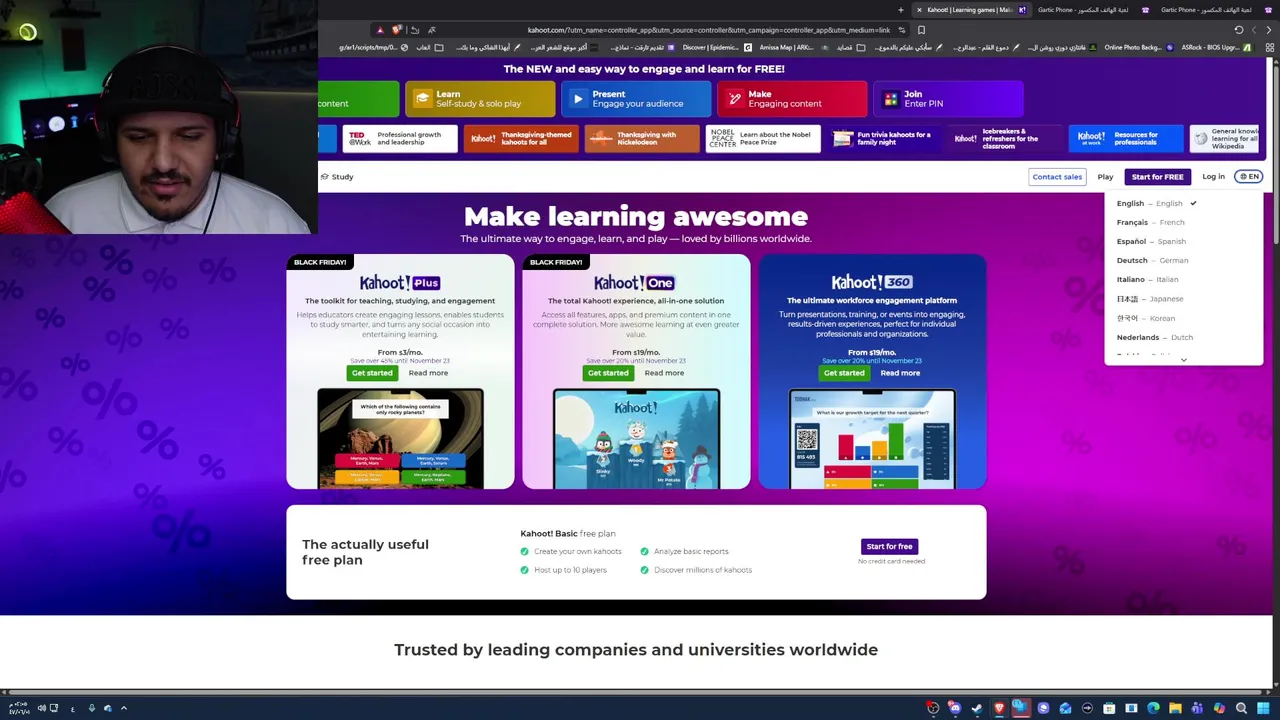Screen dimensions: 1280x720
Task: Click the Kahoot! Plus logo
Action: click(400, 283)
